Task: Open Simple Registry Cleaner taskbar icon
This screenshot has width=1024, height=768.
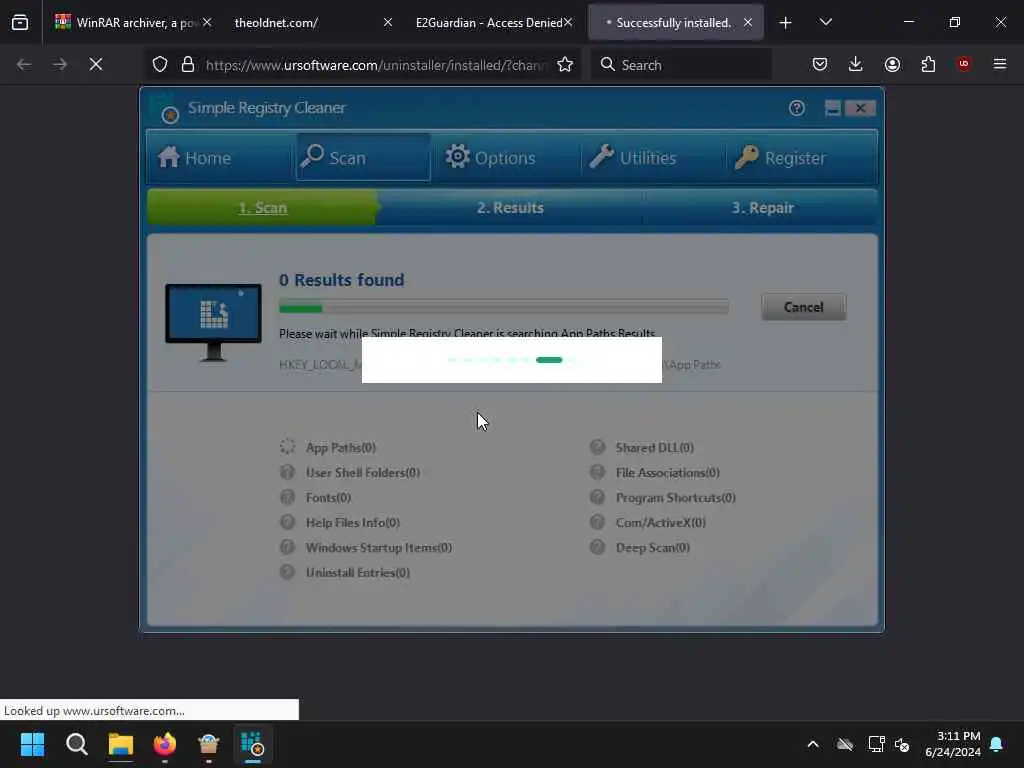Action: 253,744
